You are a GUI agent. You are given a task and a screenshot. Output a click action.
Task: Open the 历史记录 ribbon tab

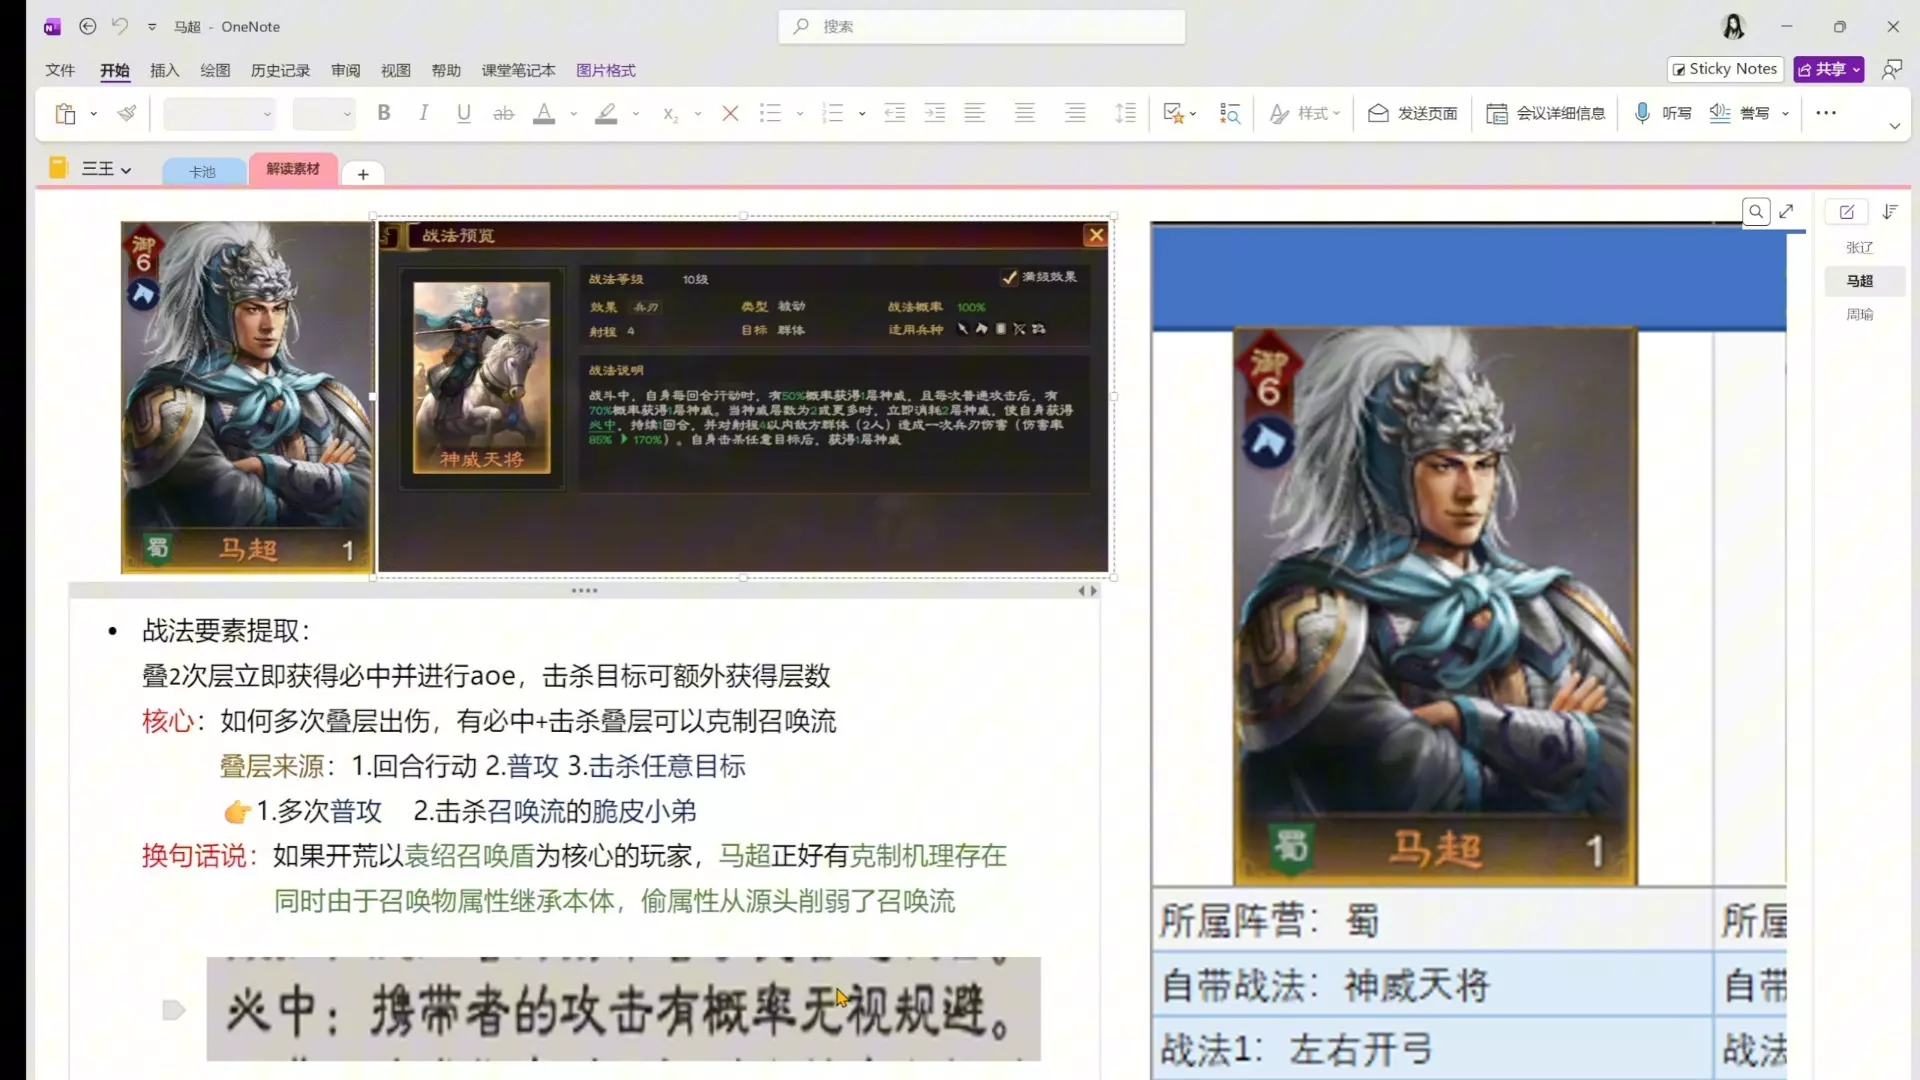click(x=280, y=70)
